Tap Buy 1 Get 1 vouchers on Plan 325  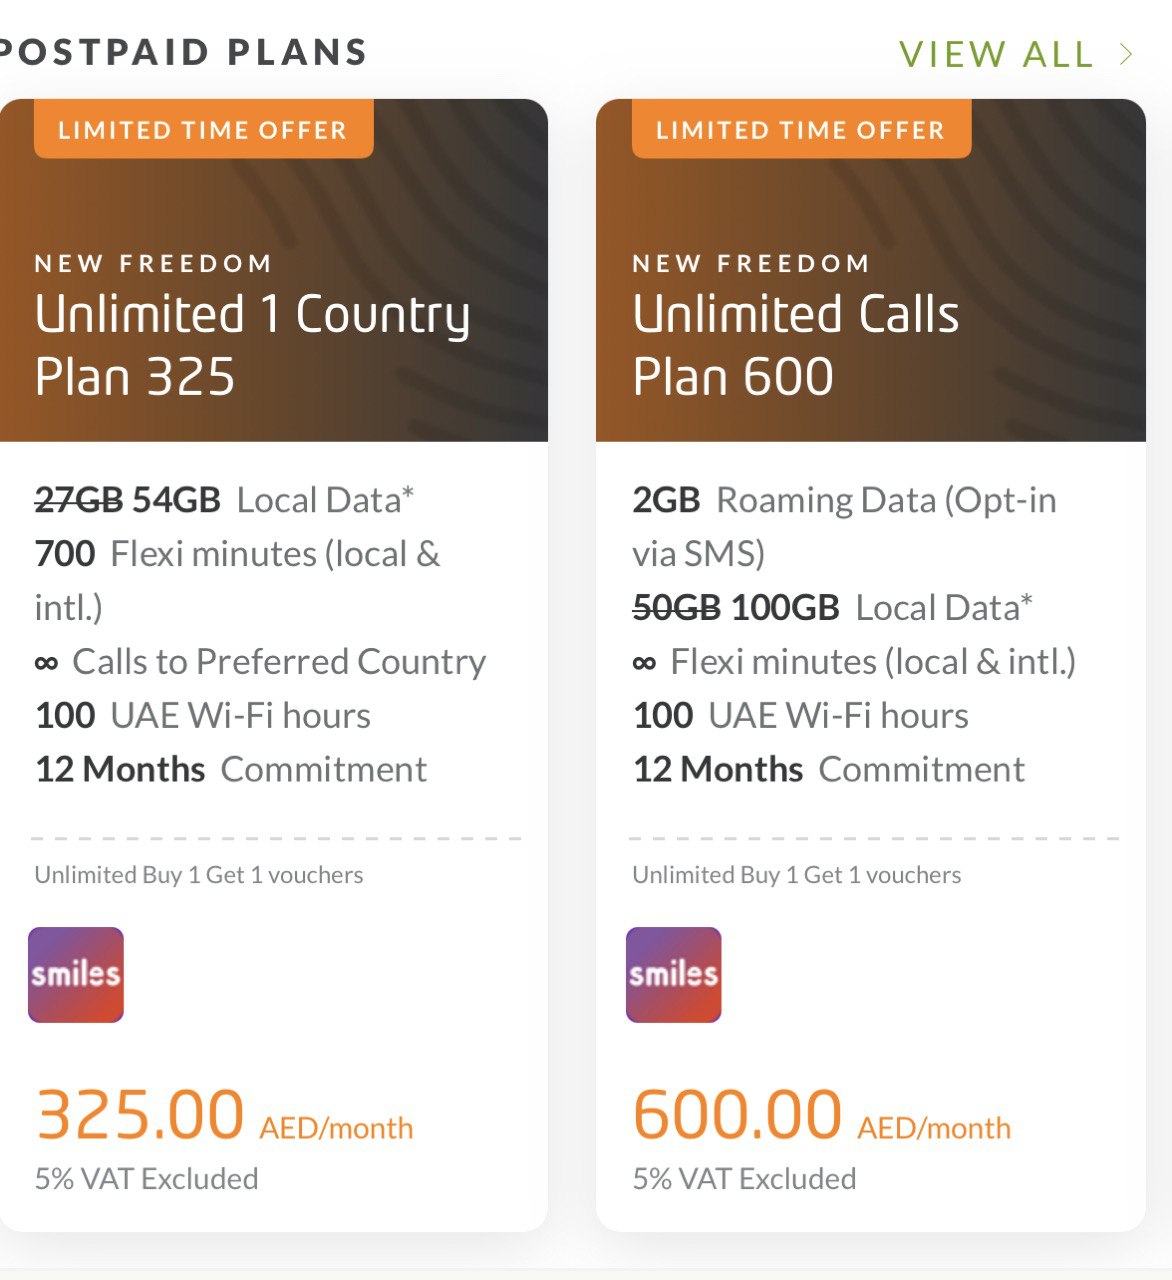click(199, 875)
